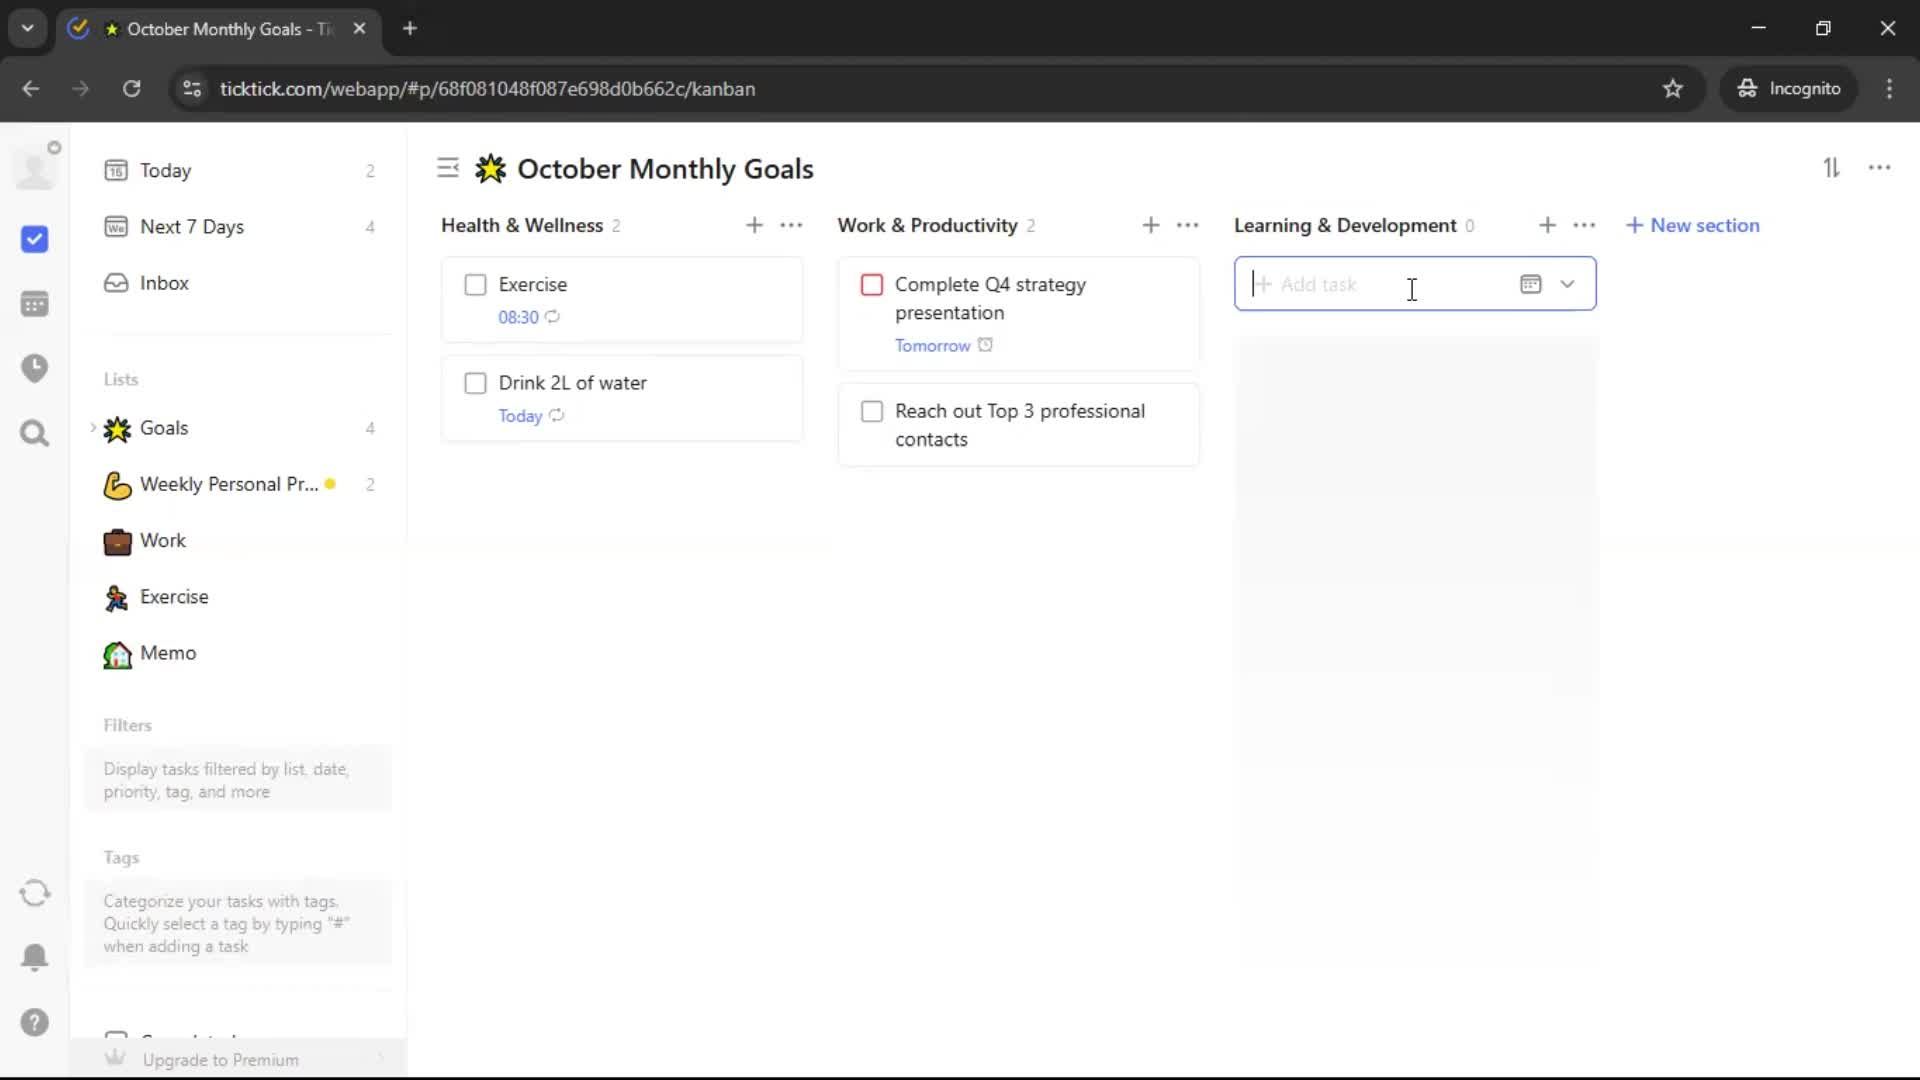Image resolution: width=1920 pixels, height=1080 pixels.
Task: Add task plus in Health & Wellness column
Action: point(754,225)
